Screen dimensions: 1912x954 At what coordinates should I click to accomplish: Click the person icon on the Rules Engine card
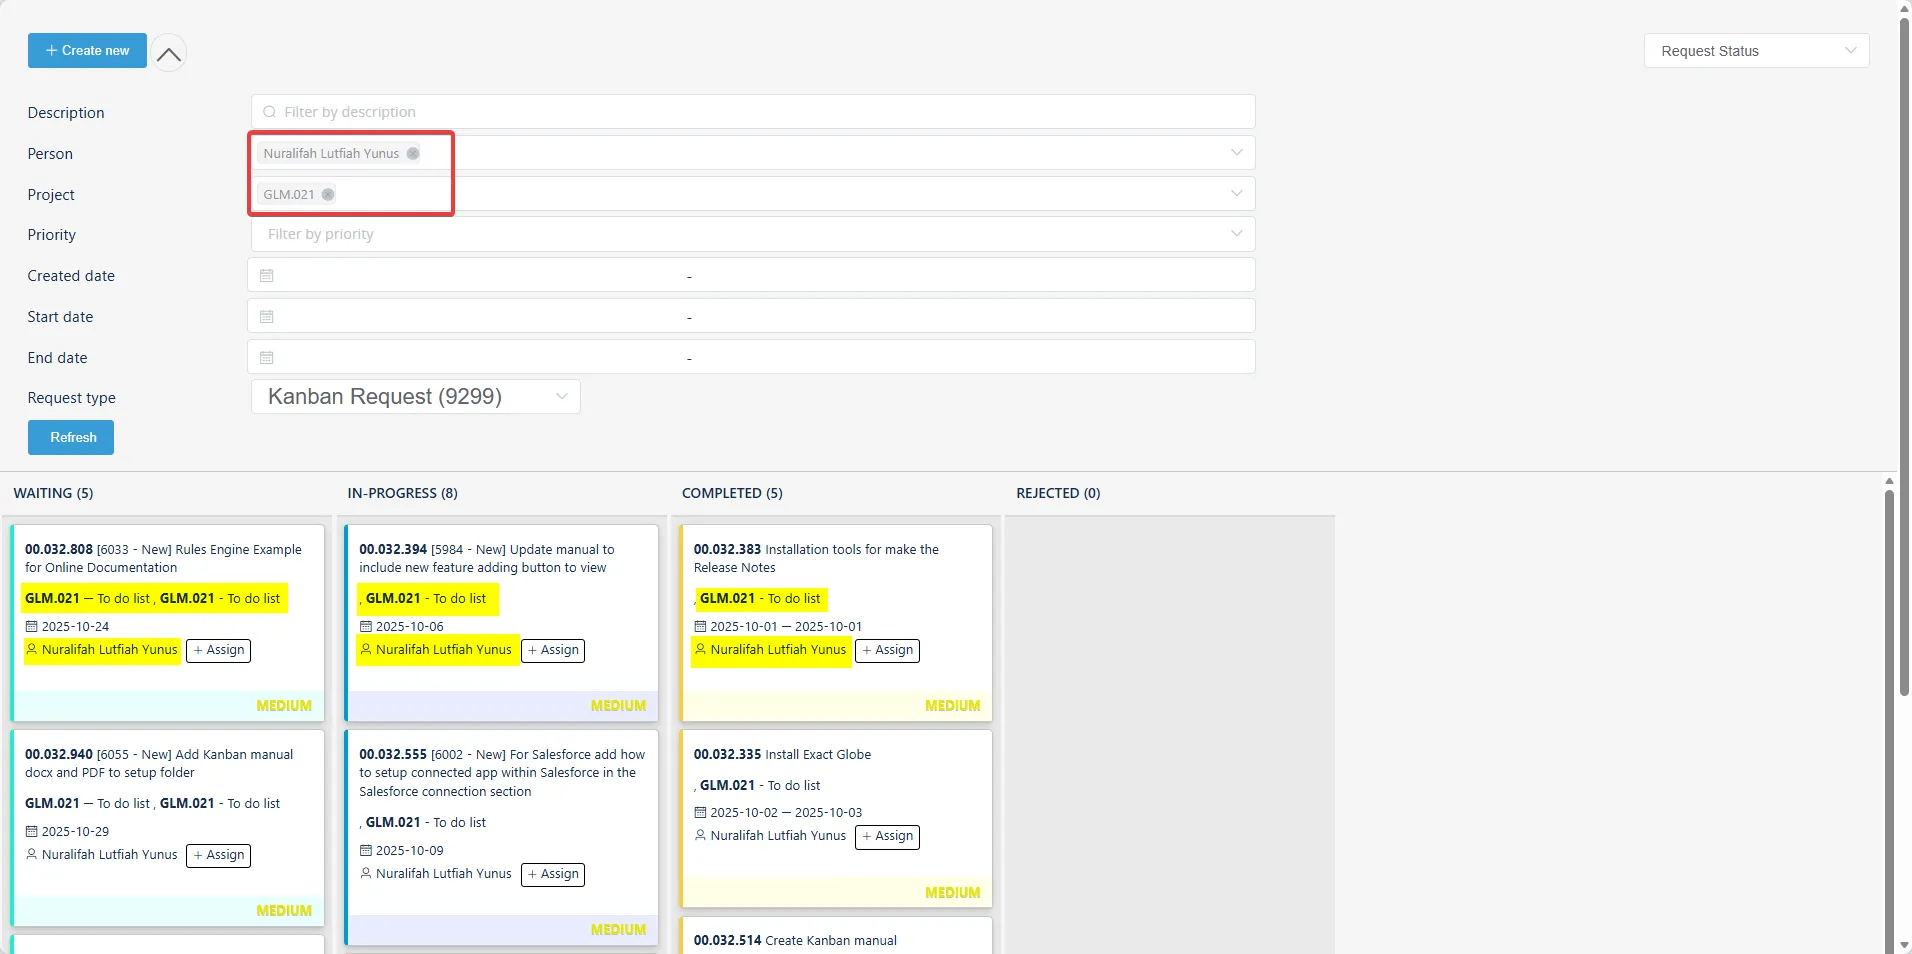[31, 650]
